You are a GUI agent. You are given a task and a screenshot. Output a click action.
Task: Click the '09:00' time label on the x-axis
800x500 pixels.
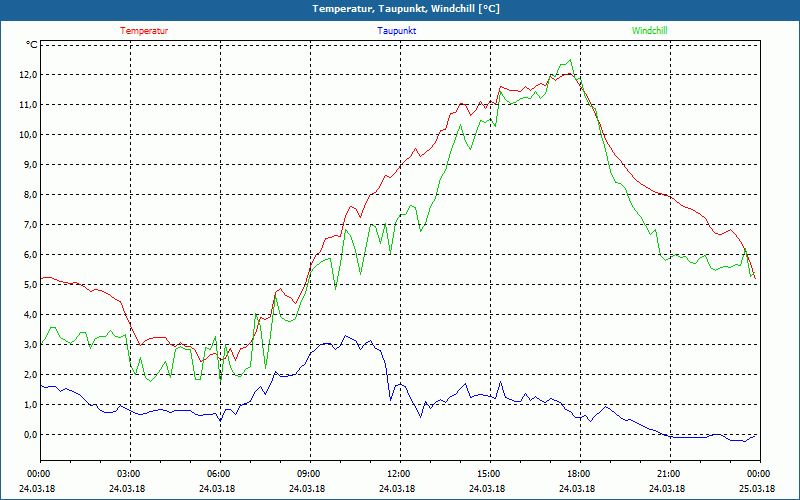[307, 474]
